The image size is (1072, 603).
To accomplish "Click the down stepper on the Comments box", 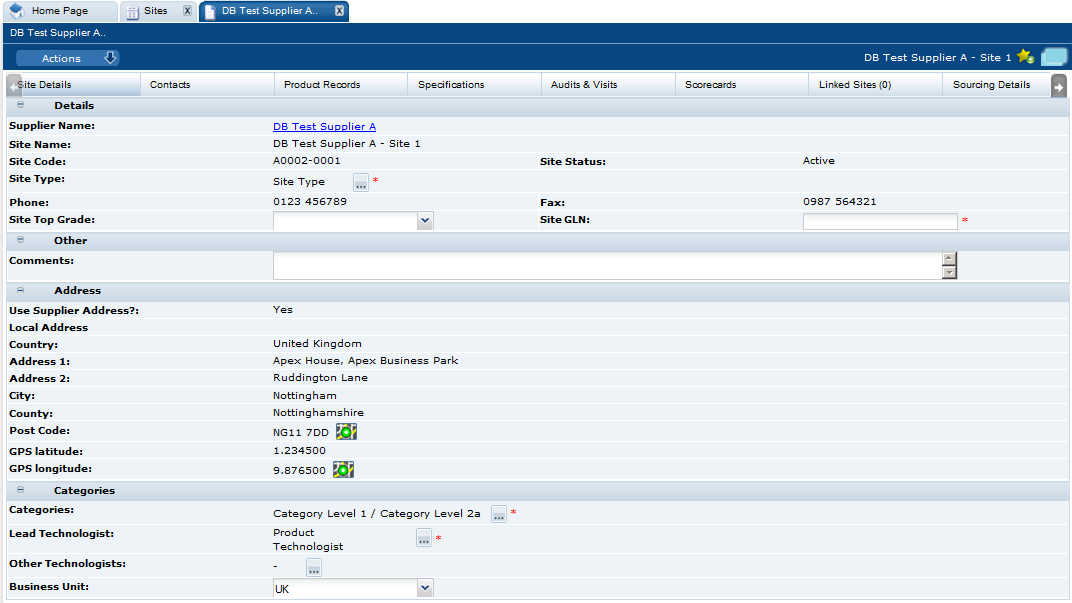I will coord(948,272).
